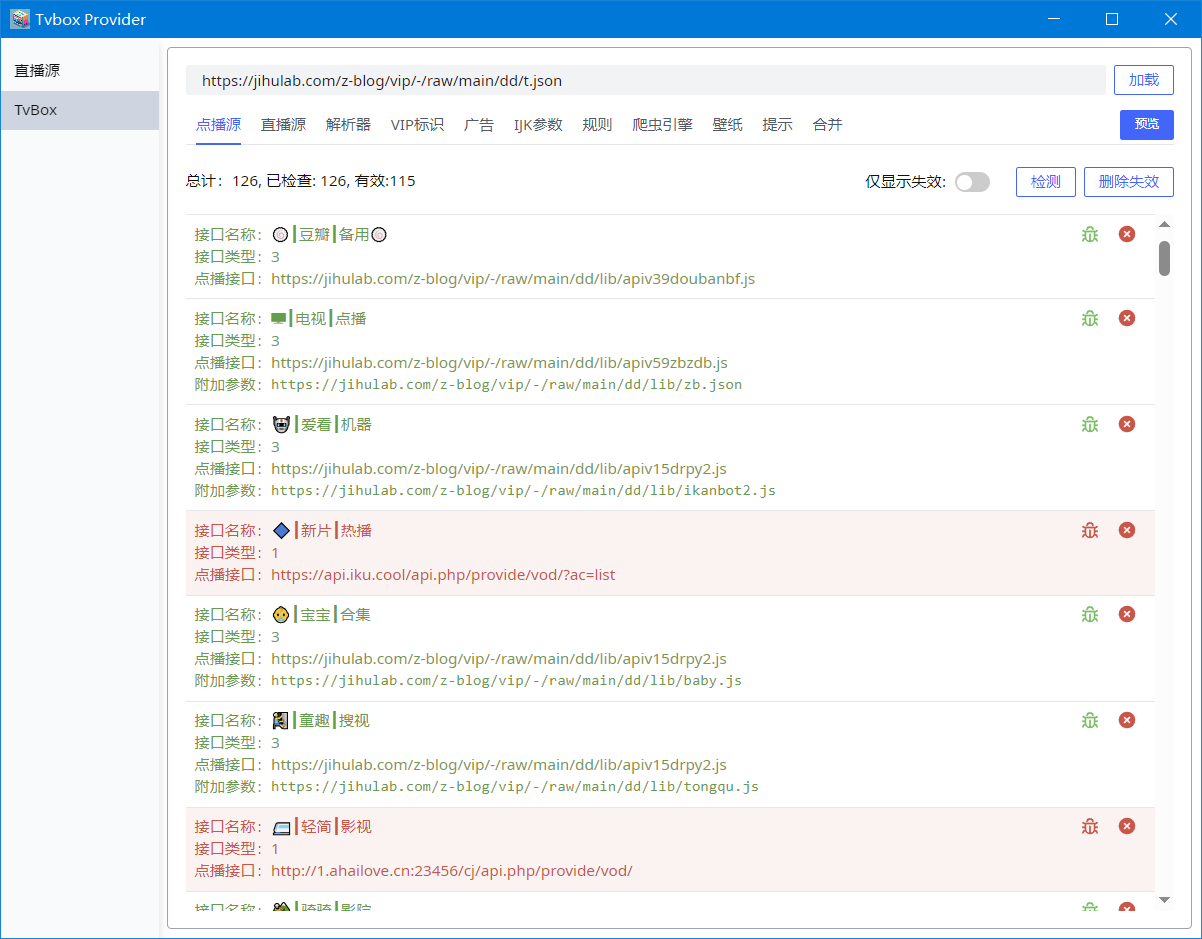The image size is (1202, 939).
Task: Click the apiv39doubanbf.js interface URL
Action: click(513, 279)
